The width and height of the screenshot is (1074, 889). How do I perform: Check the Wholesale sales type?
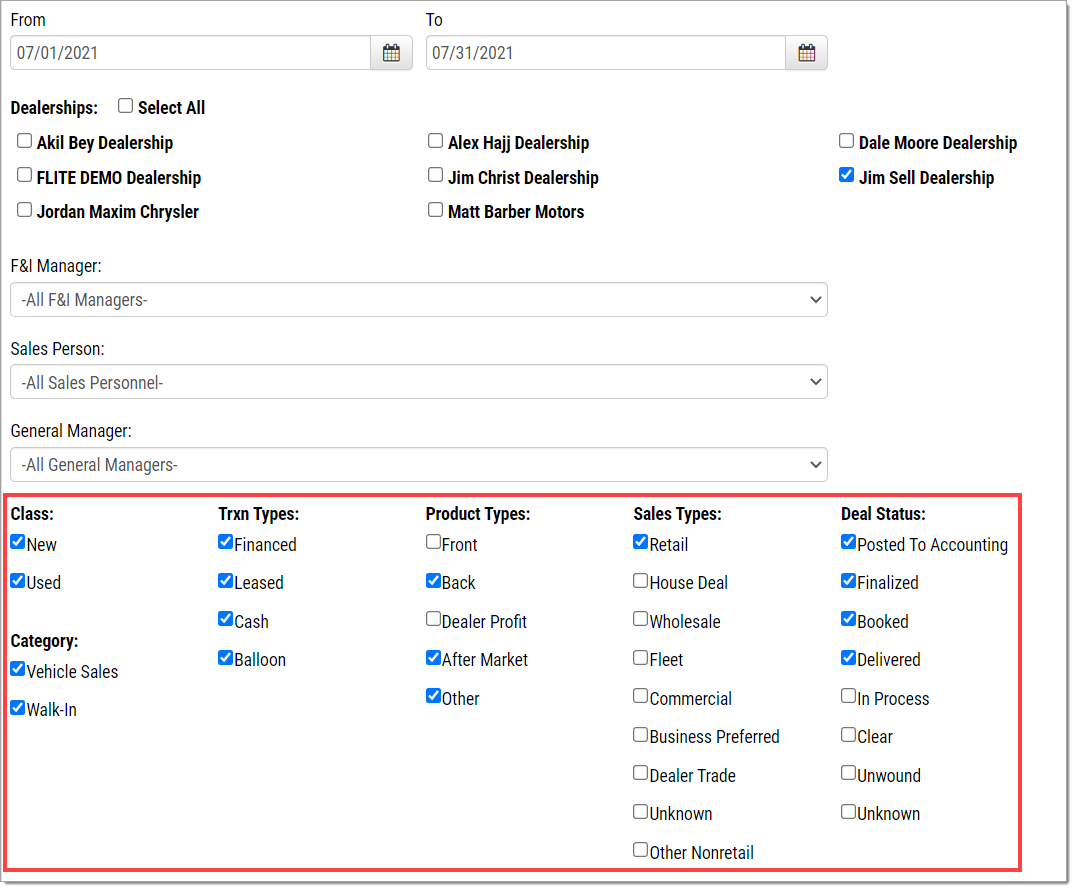[x=640, y=619]
